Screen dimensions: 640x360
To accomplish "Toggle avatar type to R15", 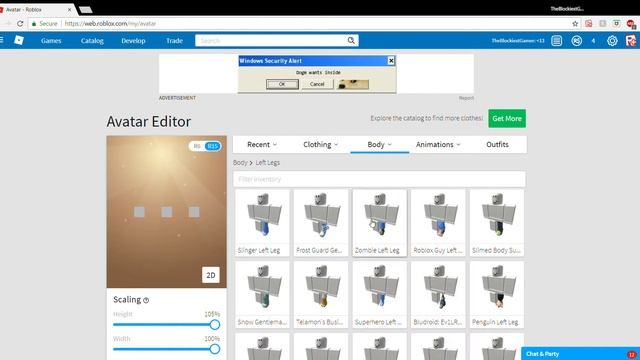I will (x=212, y=146).
